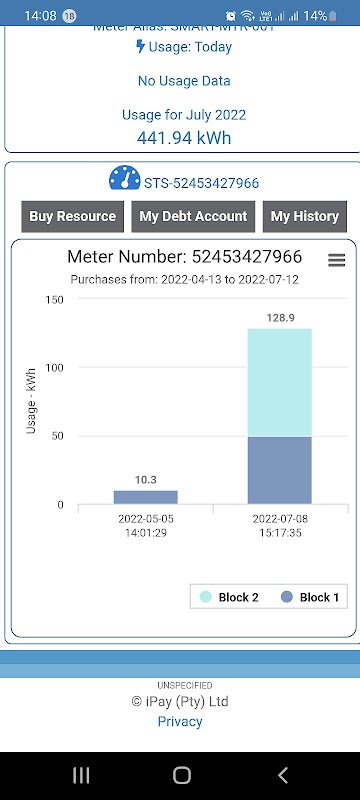The image size is (360, 800).
Task: Click the blue Block 1 legend swatch
Action: coord(287,597)
